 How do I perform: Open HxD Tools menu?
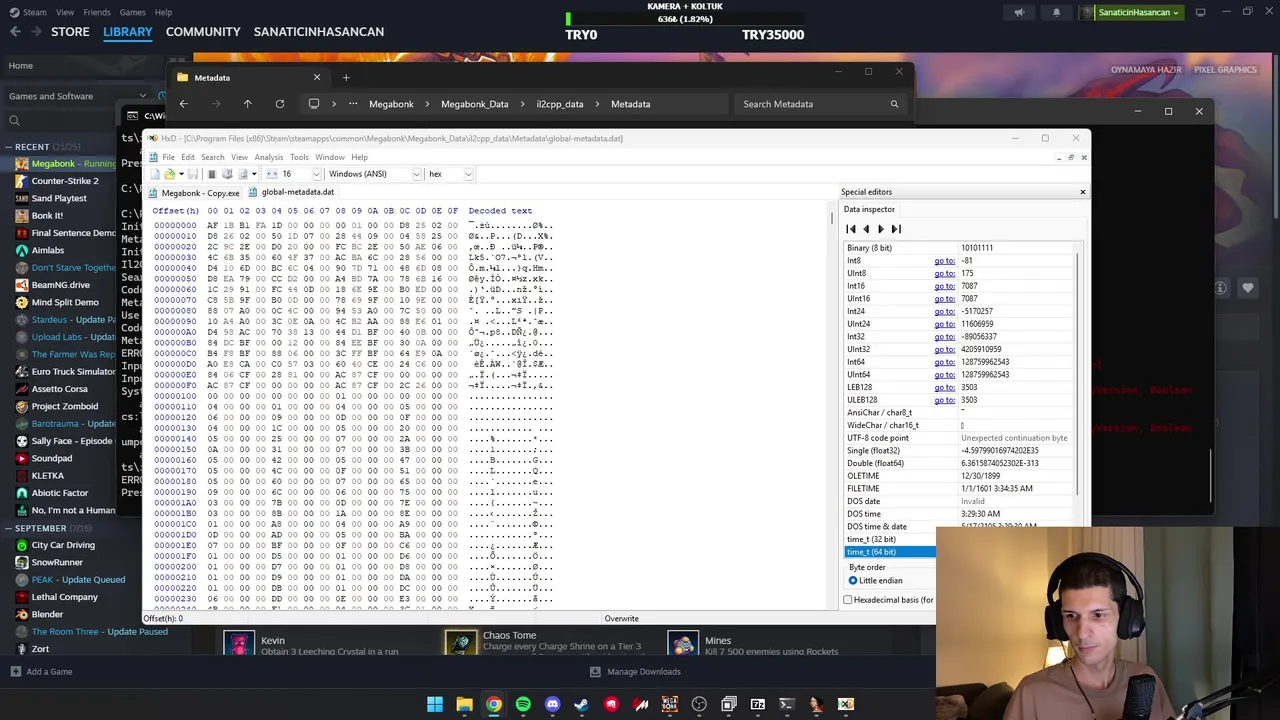299,157
